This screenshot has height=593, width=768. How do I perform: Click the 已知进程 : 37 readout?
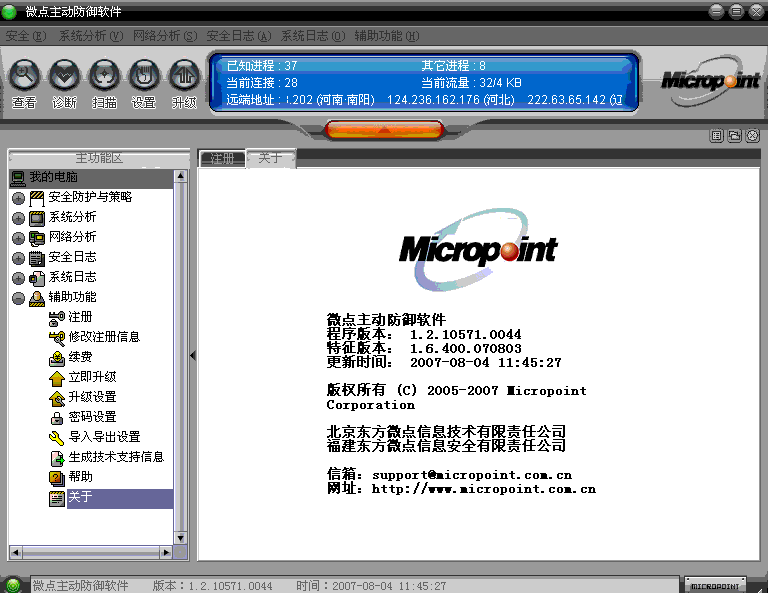pos(262,66)
